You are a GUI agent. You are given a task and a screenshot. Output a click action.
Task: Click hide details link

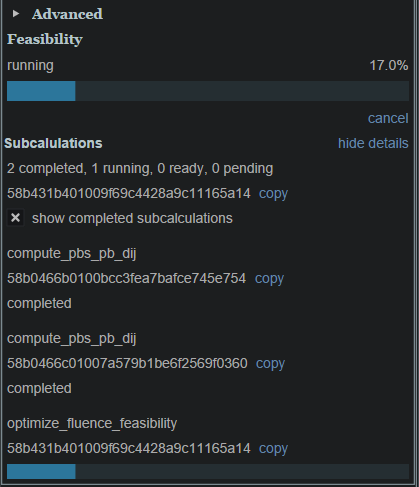point(373,143)
